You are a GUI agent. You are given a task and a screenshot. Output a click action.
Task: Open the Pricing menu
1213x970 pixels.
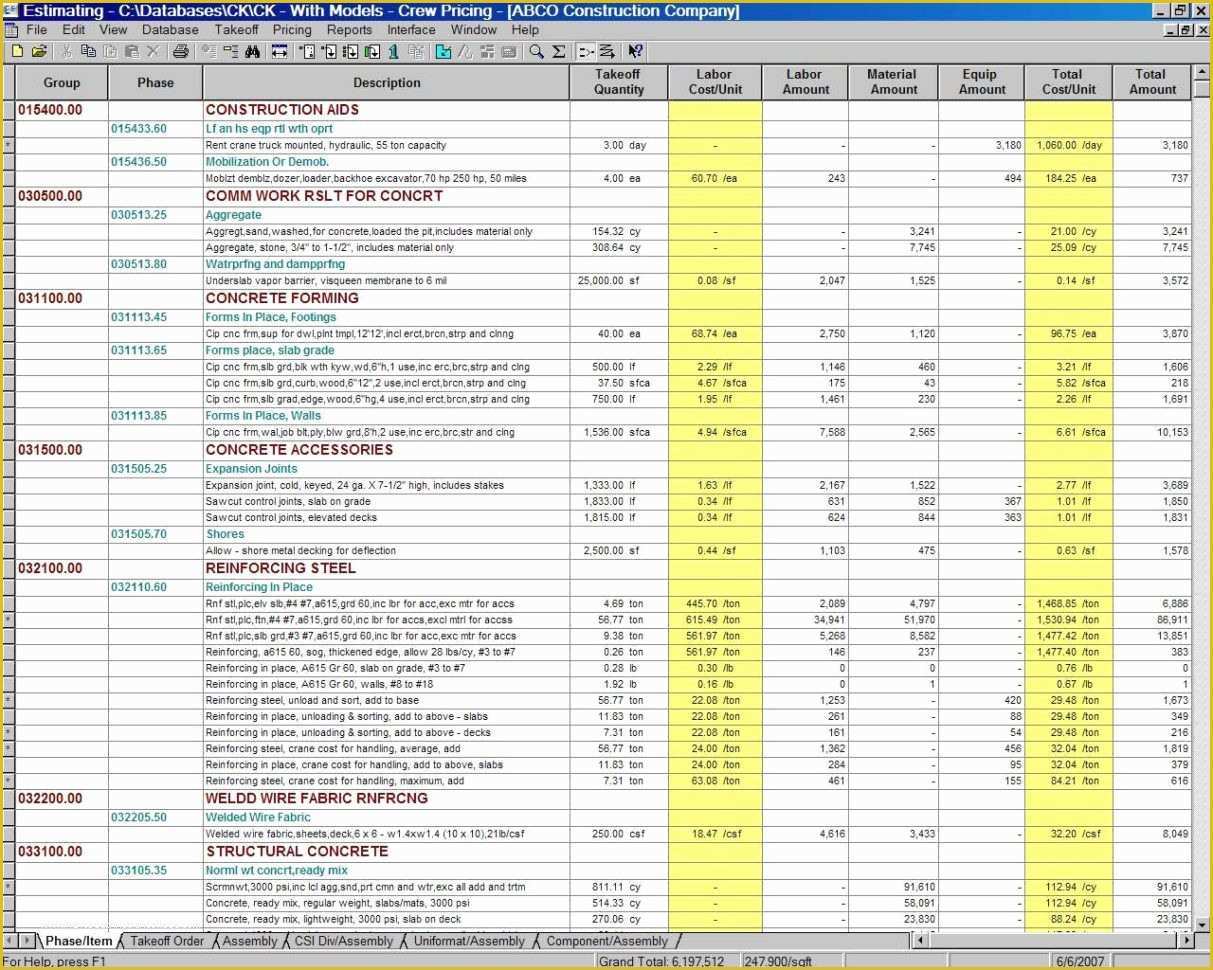pyautogui.click(x=292, y=30)
